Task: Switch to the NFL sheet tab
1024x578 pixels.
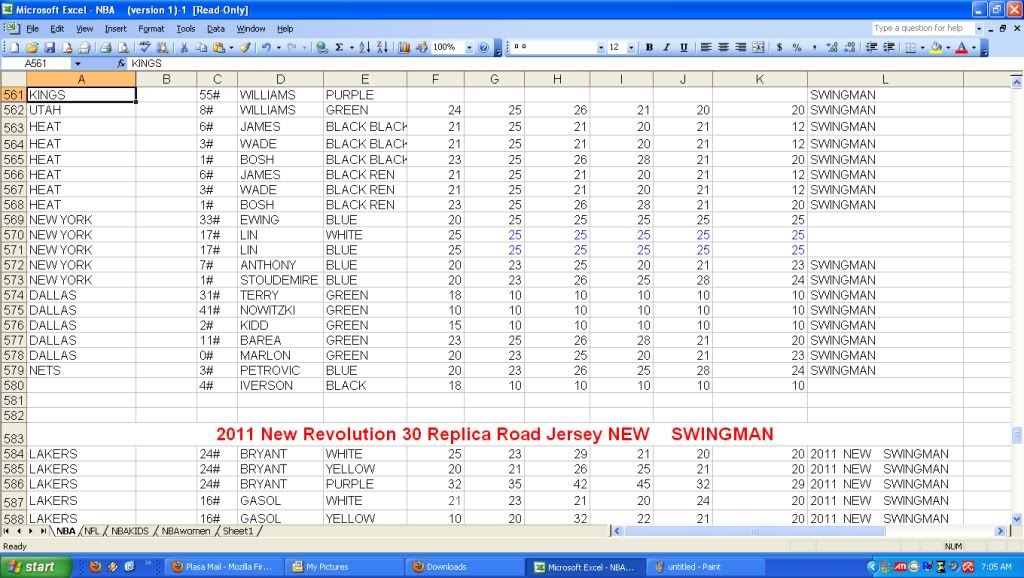Action: click(x=92, y=531)
